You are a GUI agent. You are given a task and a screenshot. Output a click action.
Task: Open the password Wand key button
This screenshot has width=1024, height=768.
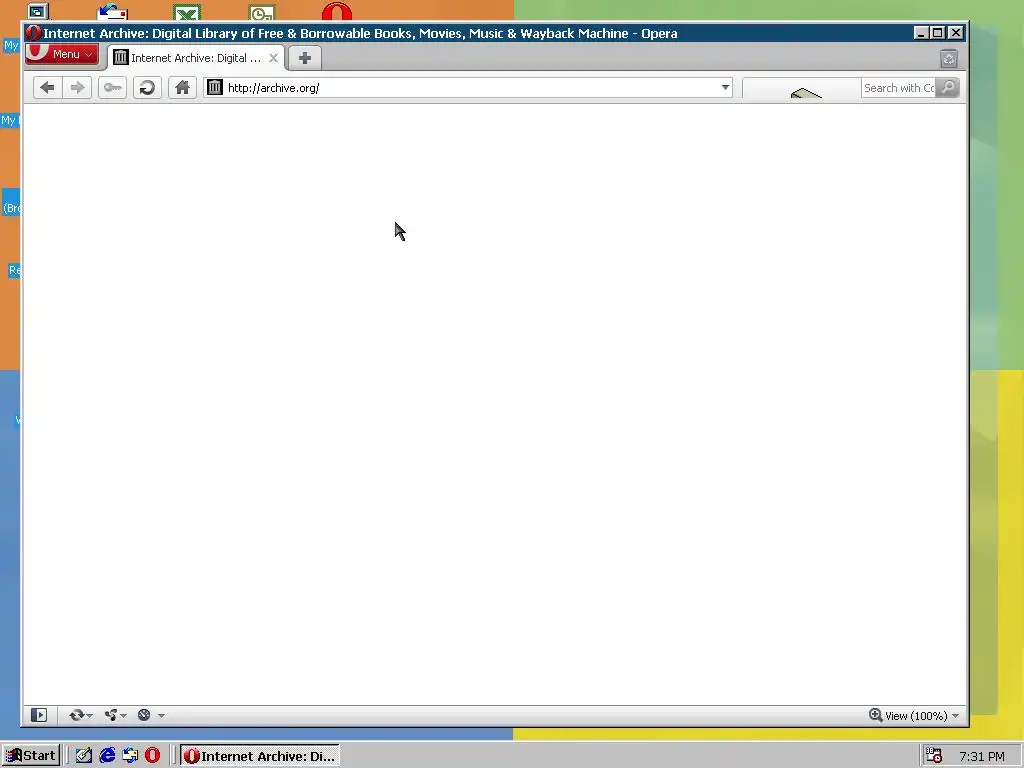[112, 88]
